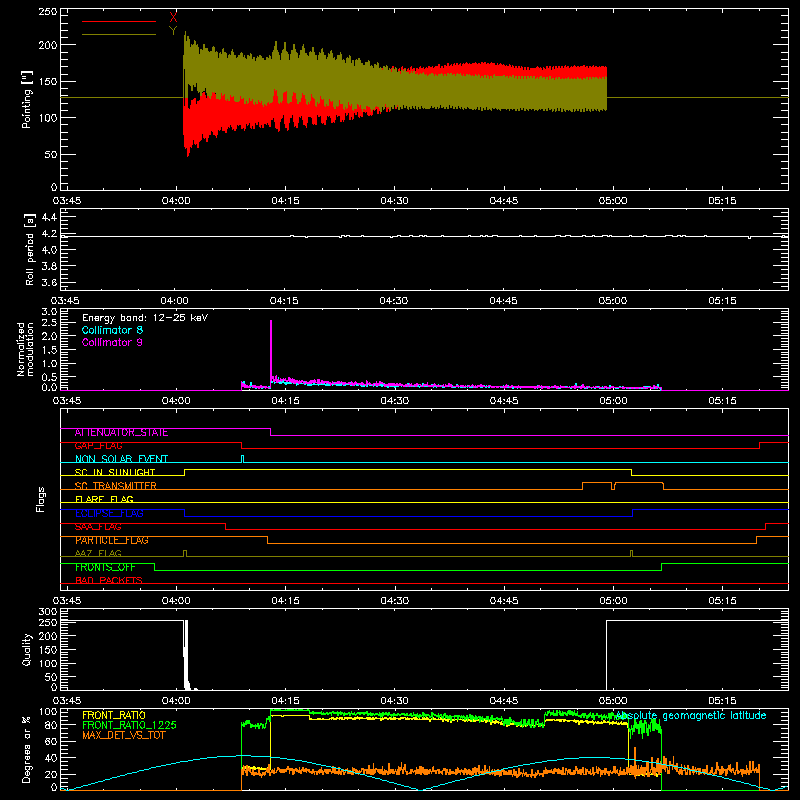Click the Roll period [s] axis title
The height and width of the screenshot is (800, 800).
point(30,249)
